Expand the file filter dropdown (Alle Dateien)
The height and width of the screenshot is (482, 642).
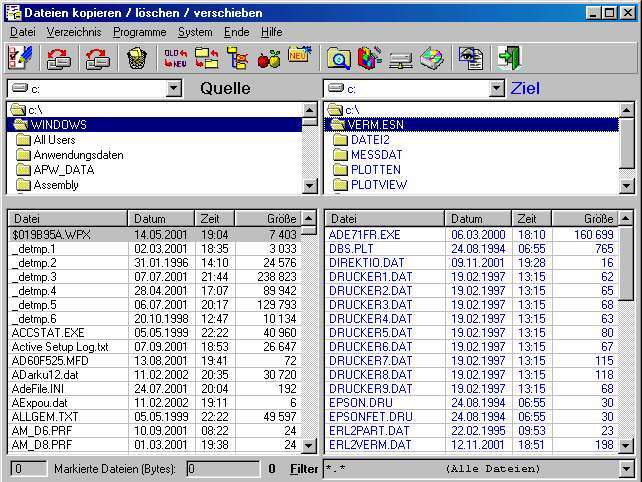pos(626,468)
